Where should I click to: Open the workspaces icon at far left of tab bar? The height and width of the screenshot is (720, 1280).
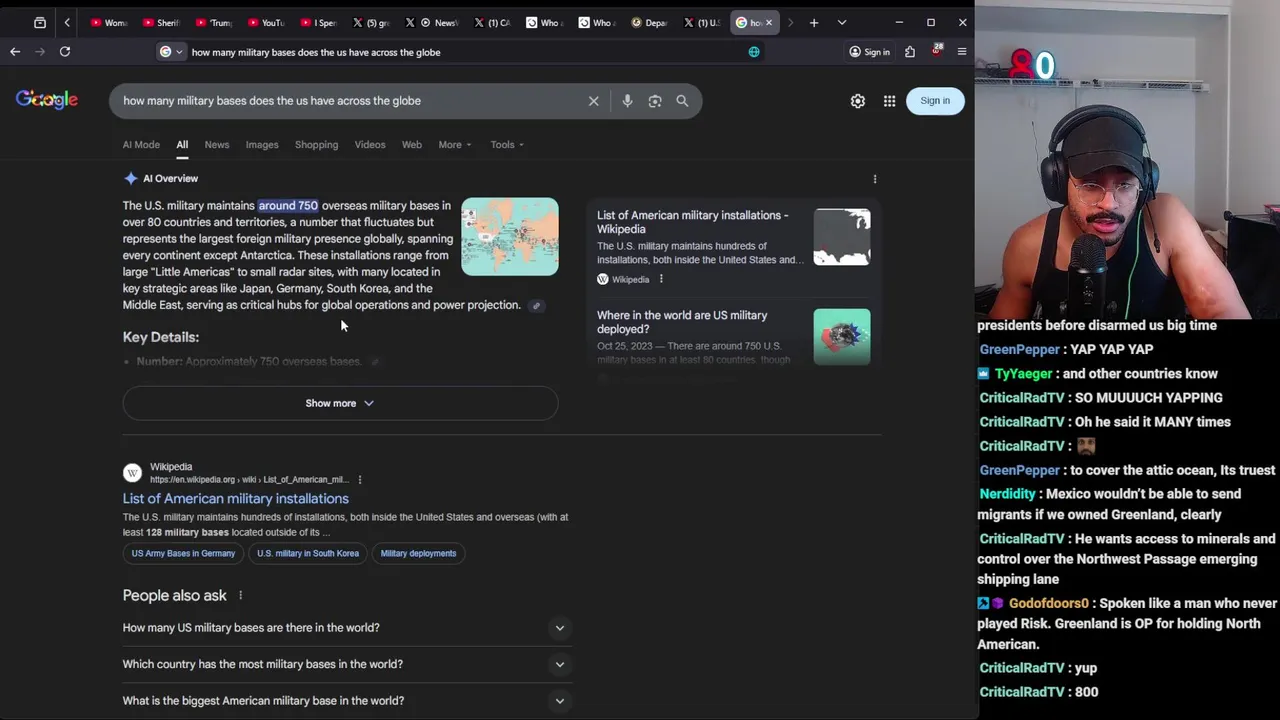40,22
